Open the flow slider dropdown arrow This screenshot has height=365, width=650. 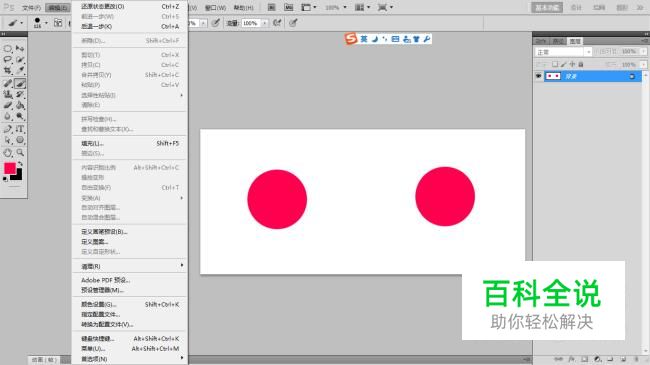(x=264, y=23)
